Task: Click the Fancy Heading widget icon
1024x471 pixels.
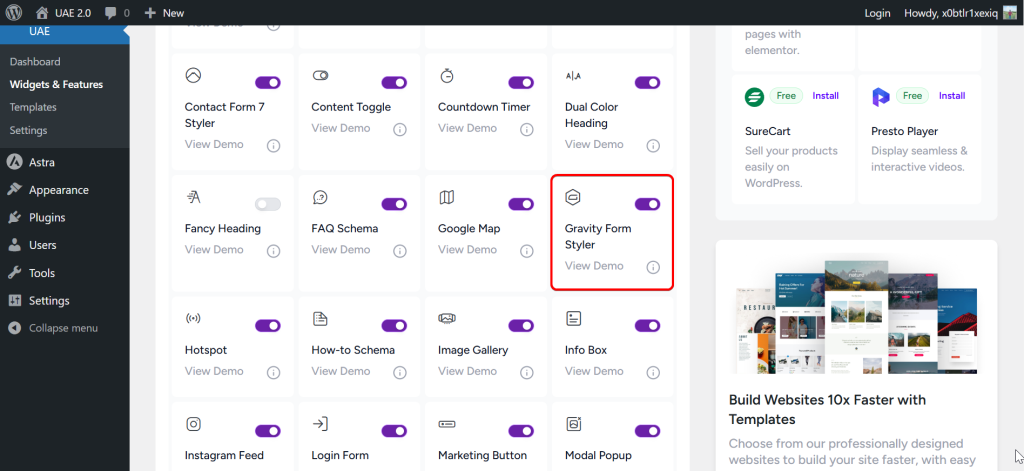Action: coord(193,197)
